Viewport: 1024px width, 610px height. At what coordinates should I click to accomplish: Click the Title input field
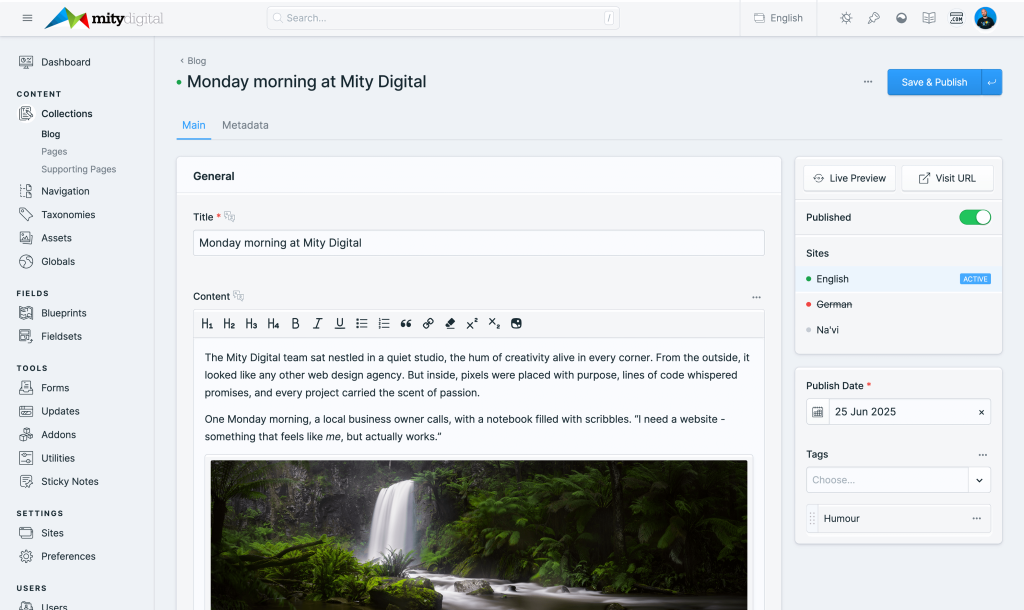pyautogui.click(x=478, y=243)
